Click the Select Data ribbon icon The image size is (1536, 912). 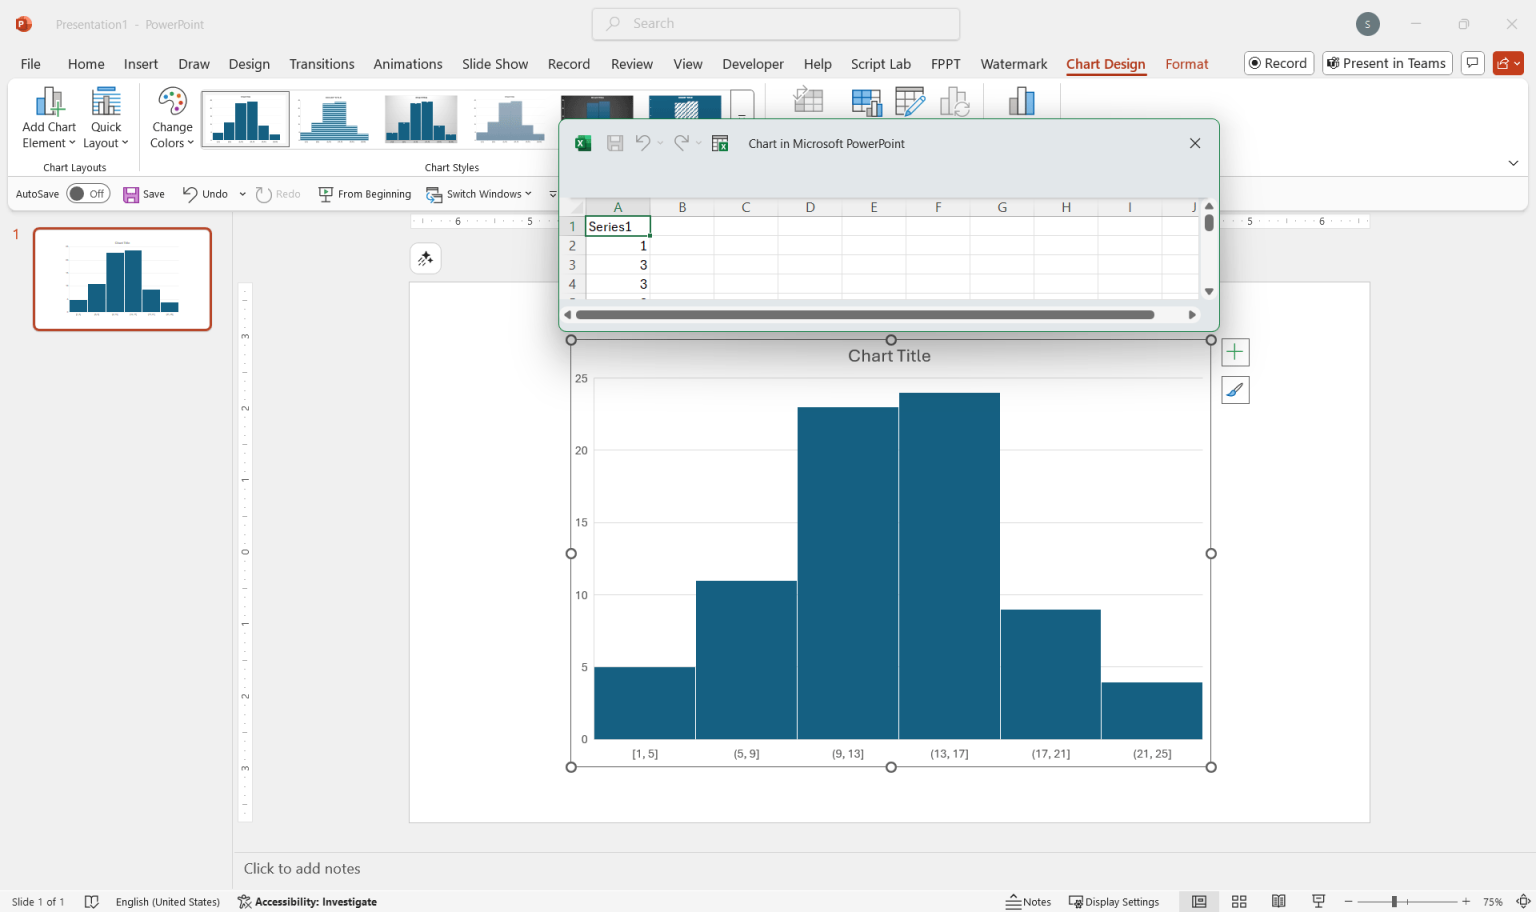(867, 100)
